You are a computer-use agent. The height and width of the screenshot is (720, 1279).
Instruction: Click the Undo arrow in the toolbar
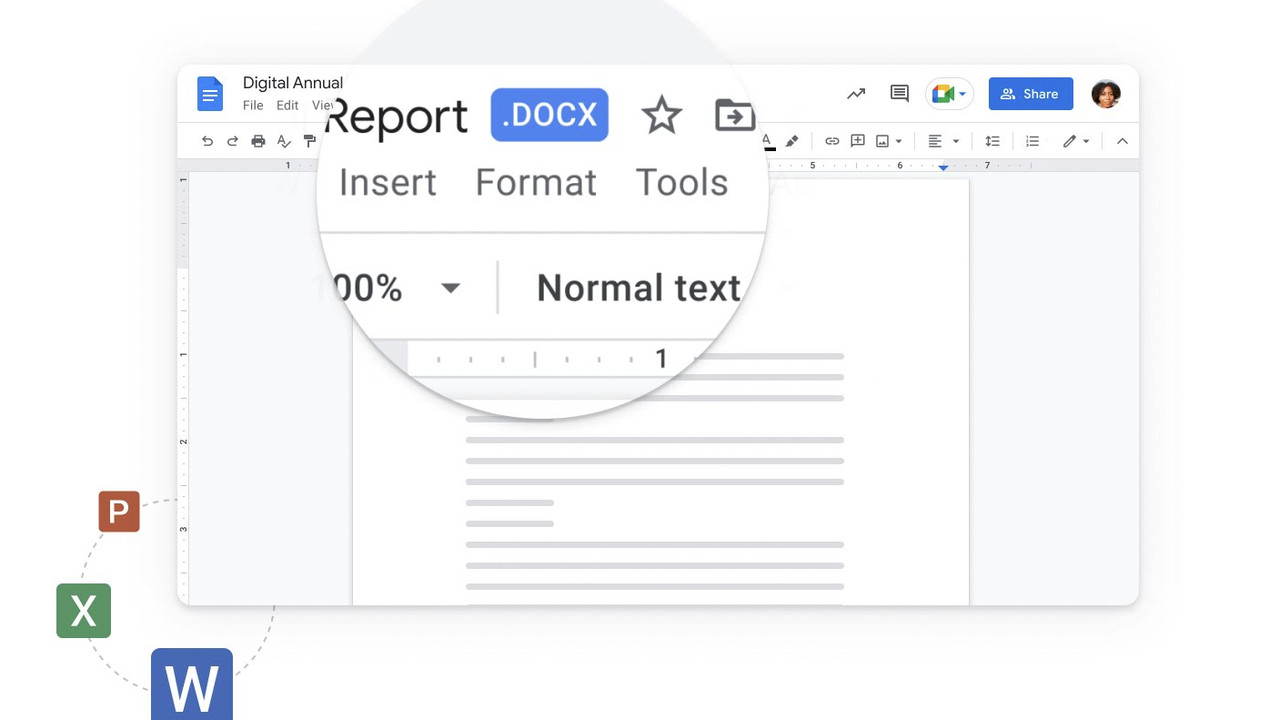(x=207, y=142)
